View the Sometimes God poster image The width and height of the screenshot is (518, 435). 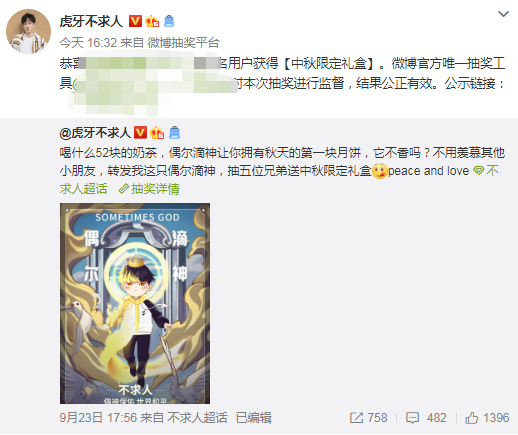click(135, 303)
